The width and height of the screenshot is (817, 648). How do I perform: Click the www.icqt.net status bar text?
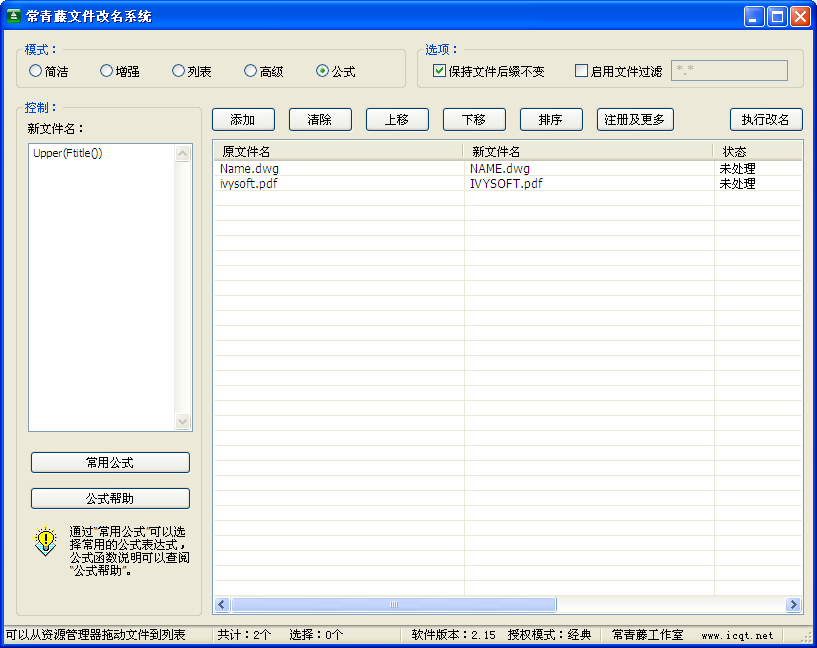(737, 635)
